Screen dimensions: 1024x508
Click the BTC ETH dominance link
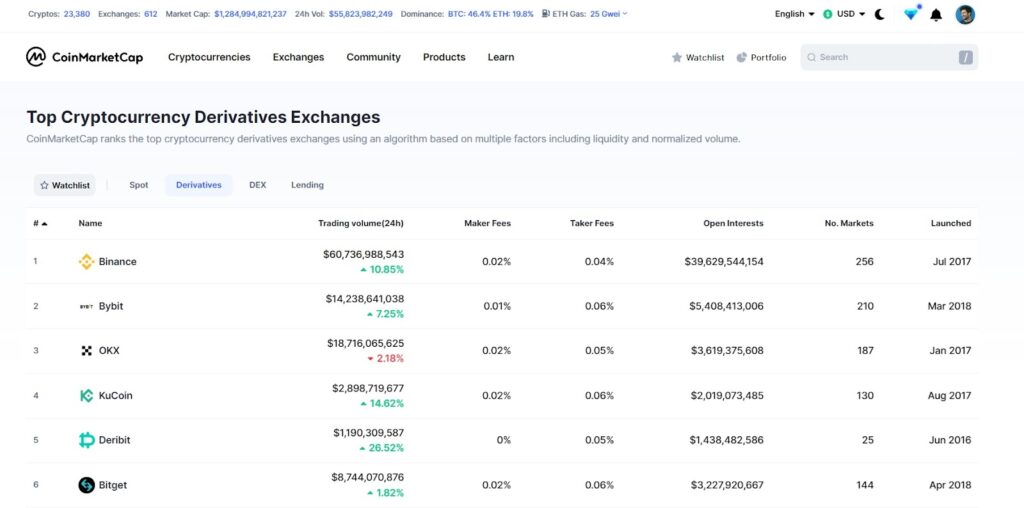[x=490, y=14]
